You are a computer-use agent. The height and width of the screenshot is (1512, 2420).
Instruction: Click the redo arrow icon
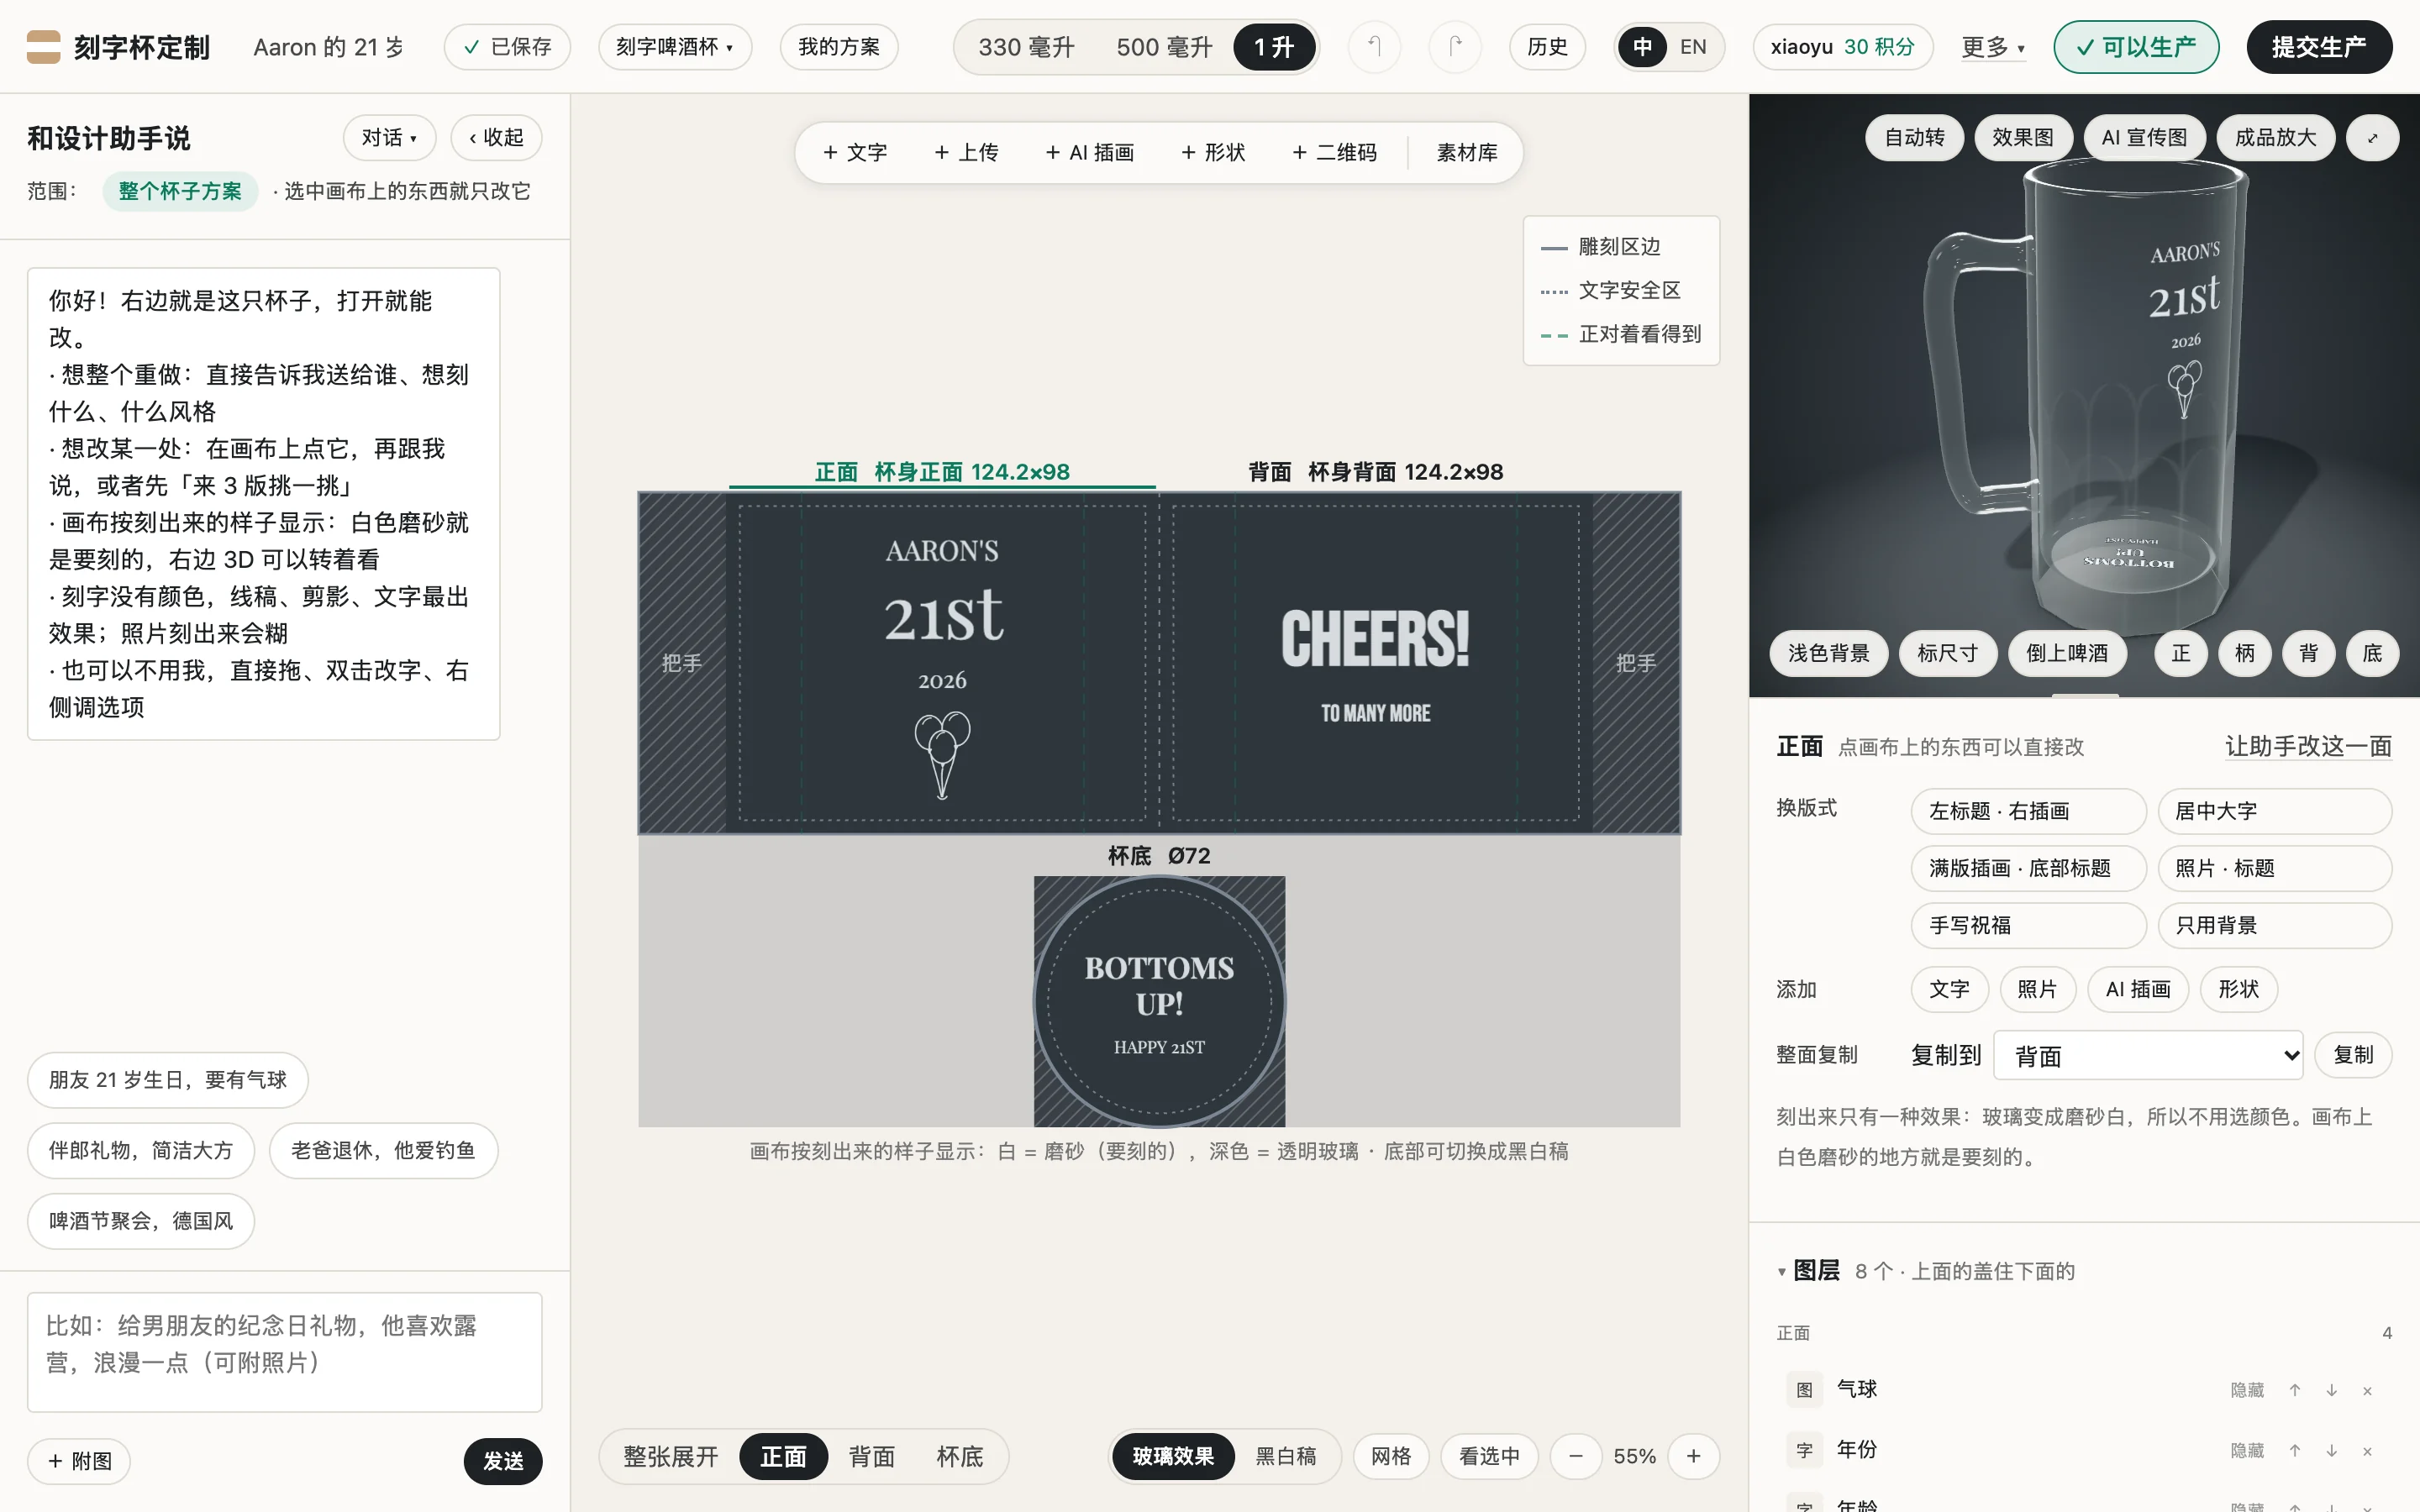(1455, 47)
